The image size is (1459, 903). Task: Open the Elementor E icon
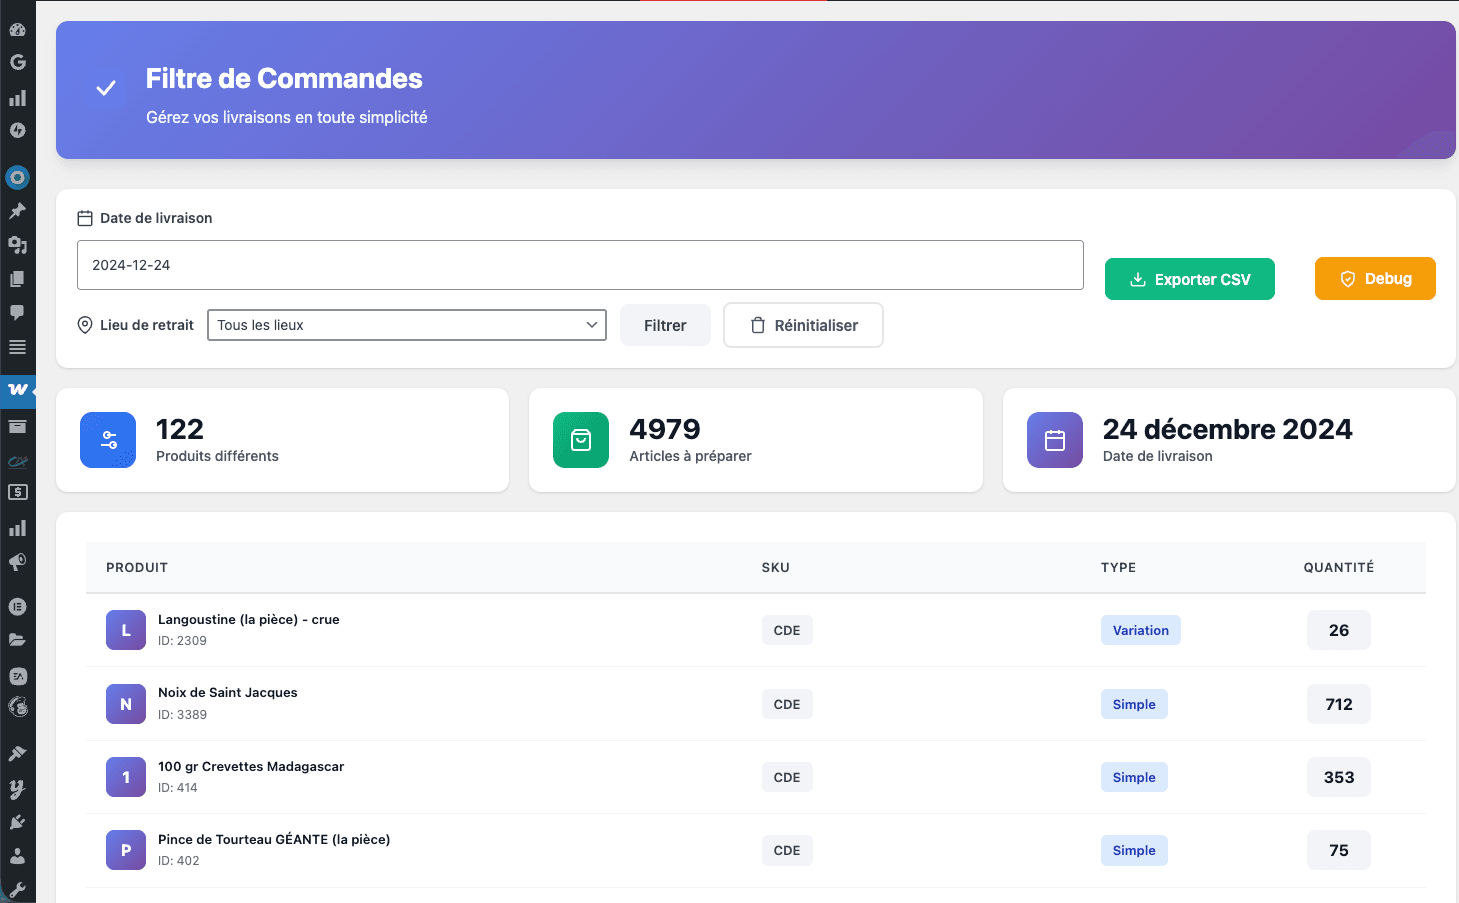[x=17, y=606]
